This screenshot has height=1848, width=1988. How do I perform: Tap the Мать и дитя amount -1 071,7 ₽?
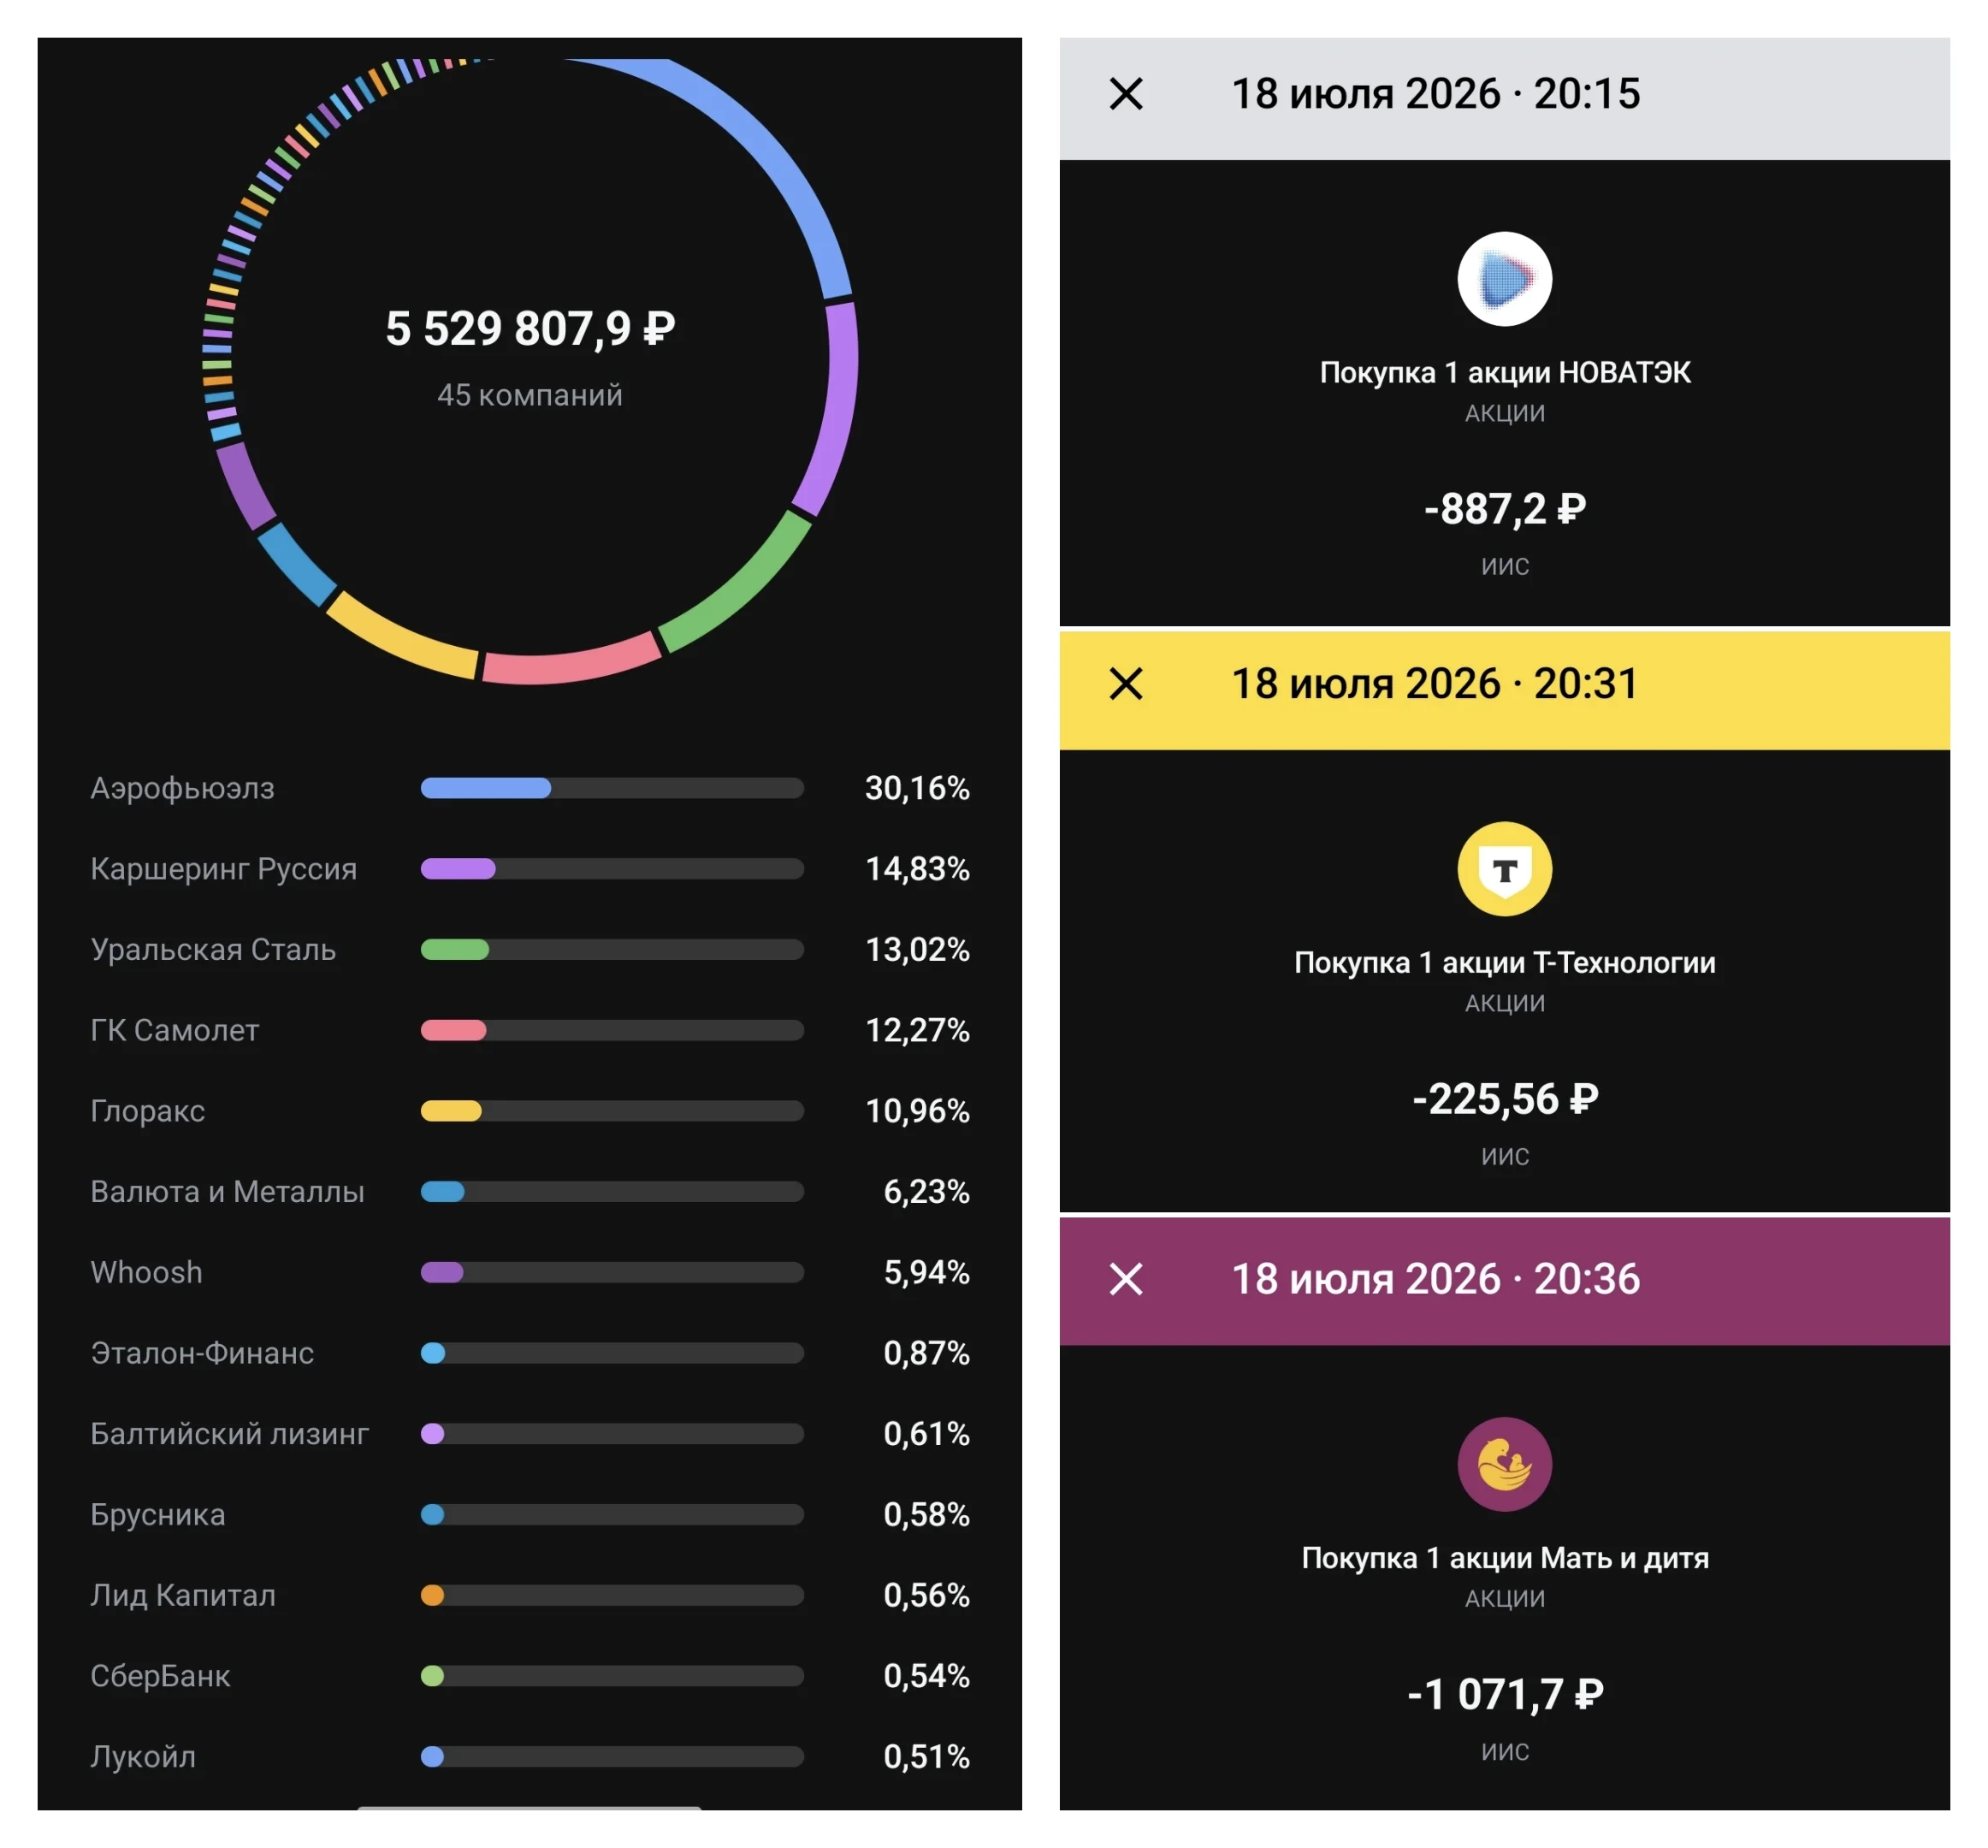coord(1504,1694)
